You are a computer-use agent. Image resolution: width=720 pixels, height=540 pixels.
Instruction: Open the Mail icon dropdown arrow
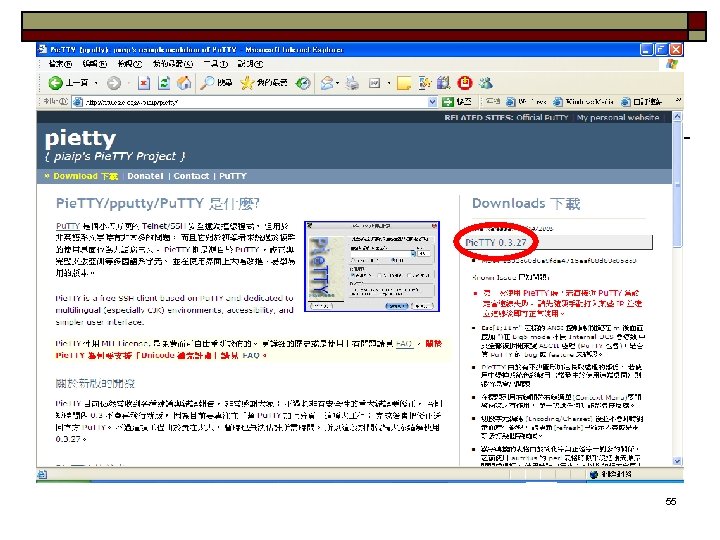[x=338, y=83]
